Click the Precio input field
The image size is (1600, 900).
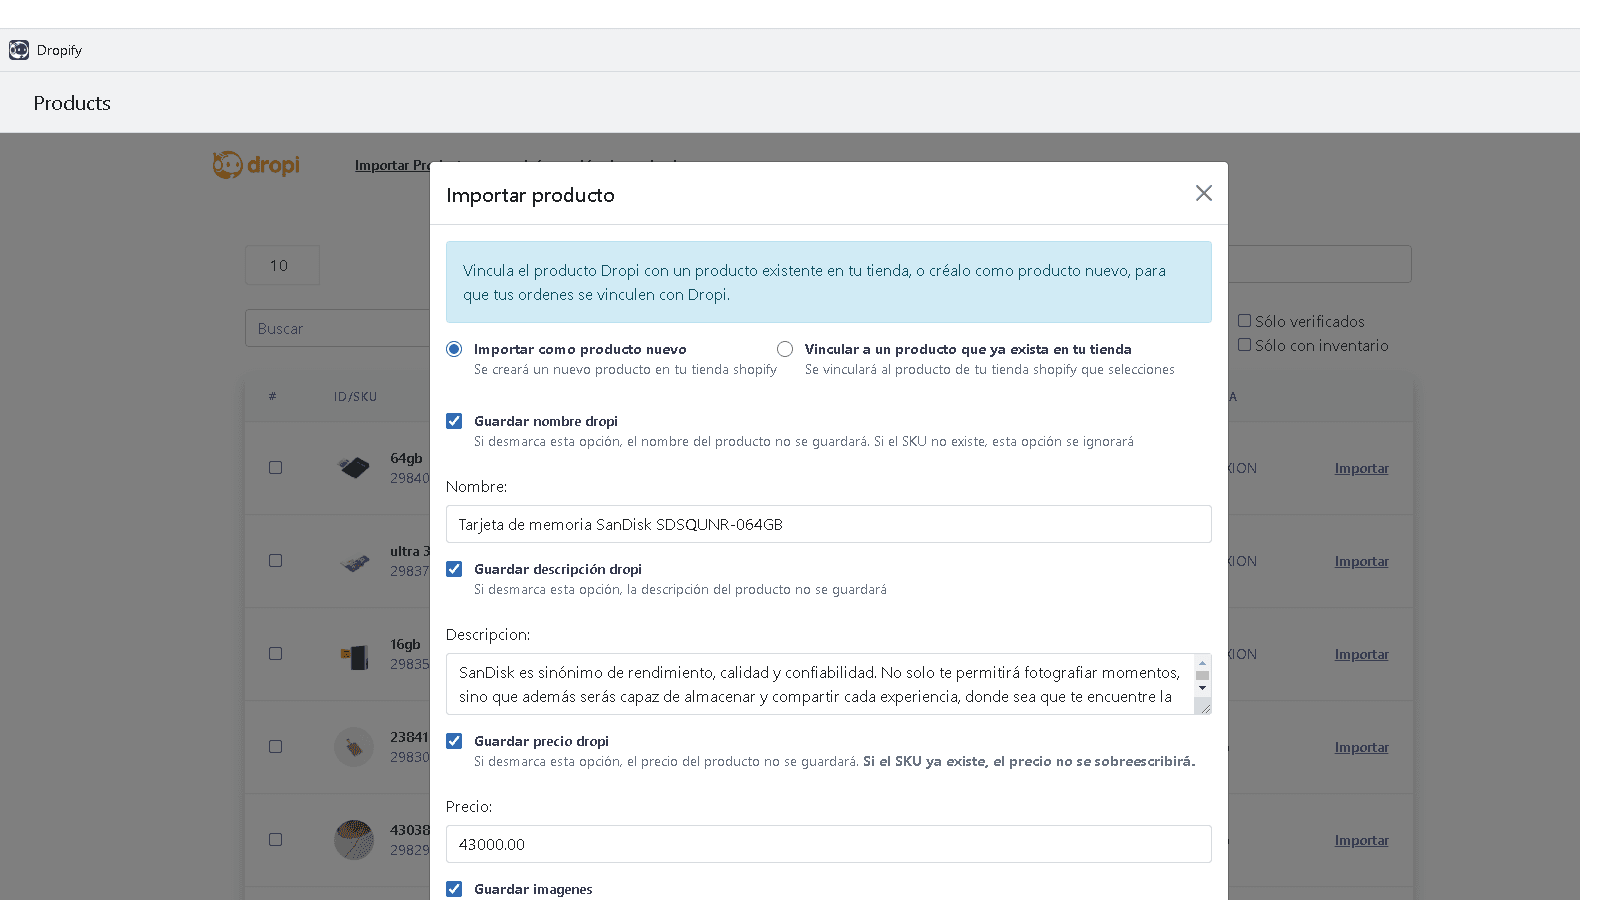click(x=828, y=844)
